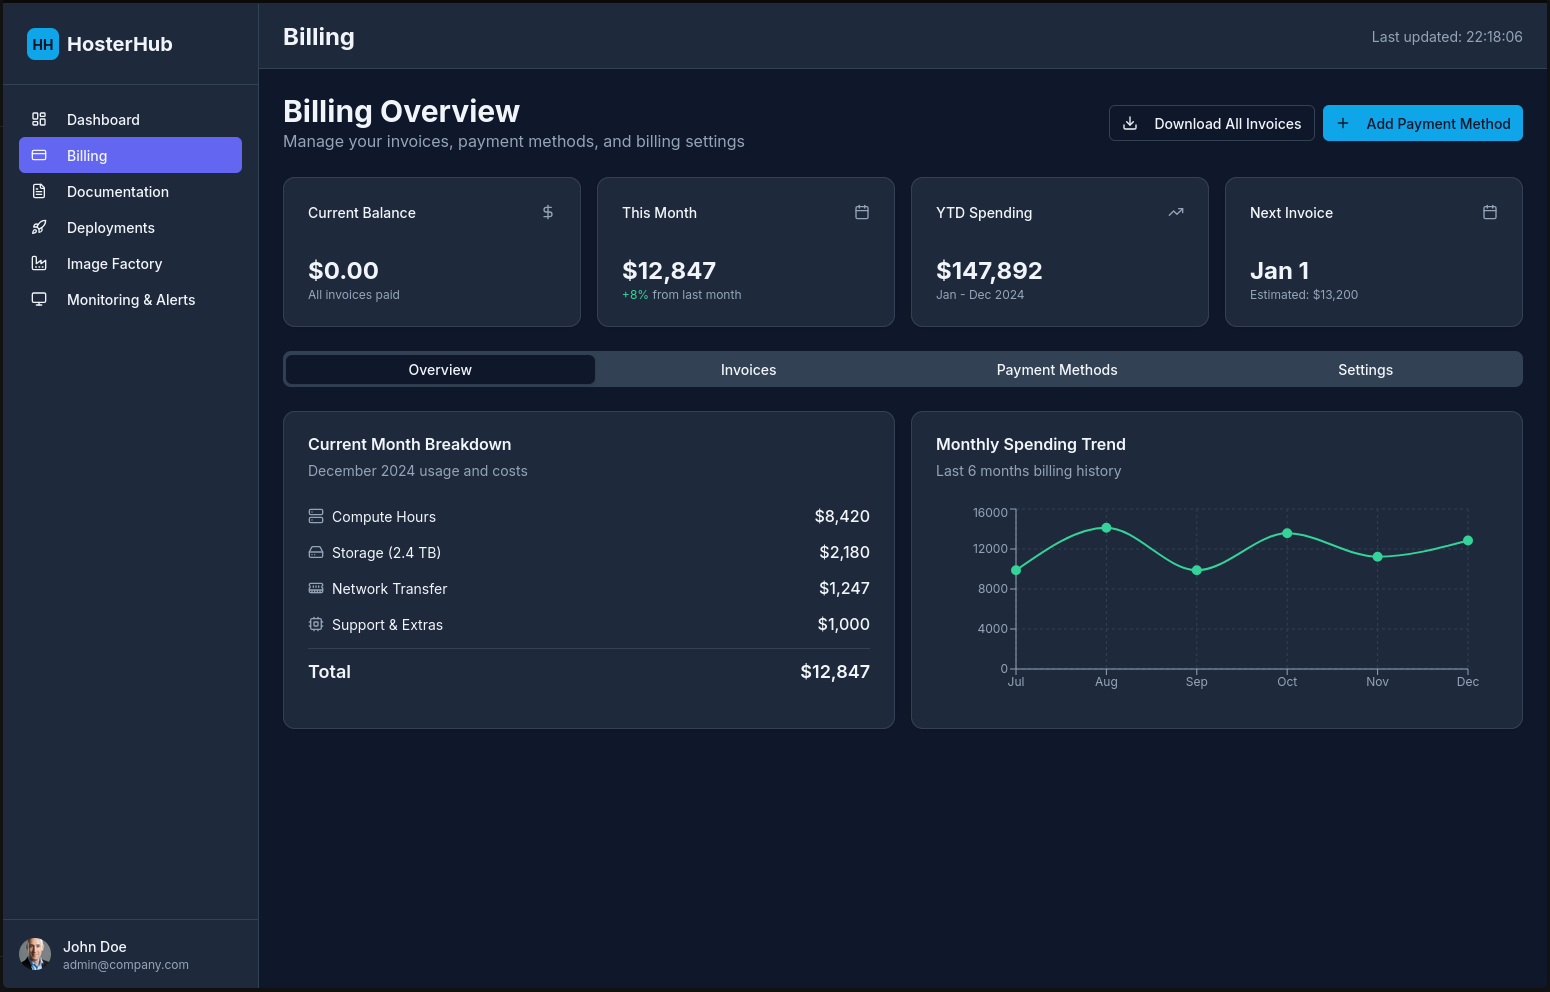1550x992 pixels.
Task: Open the Payment Methods tab
Action: click(x=1057, y=369)
